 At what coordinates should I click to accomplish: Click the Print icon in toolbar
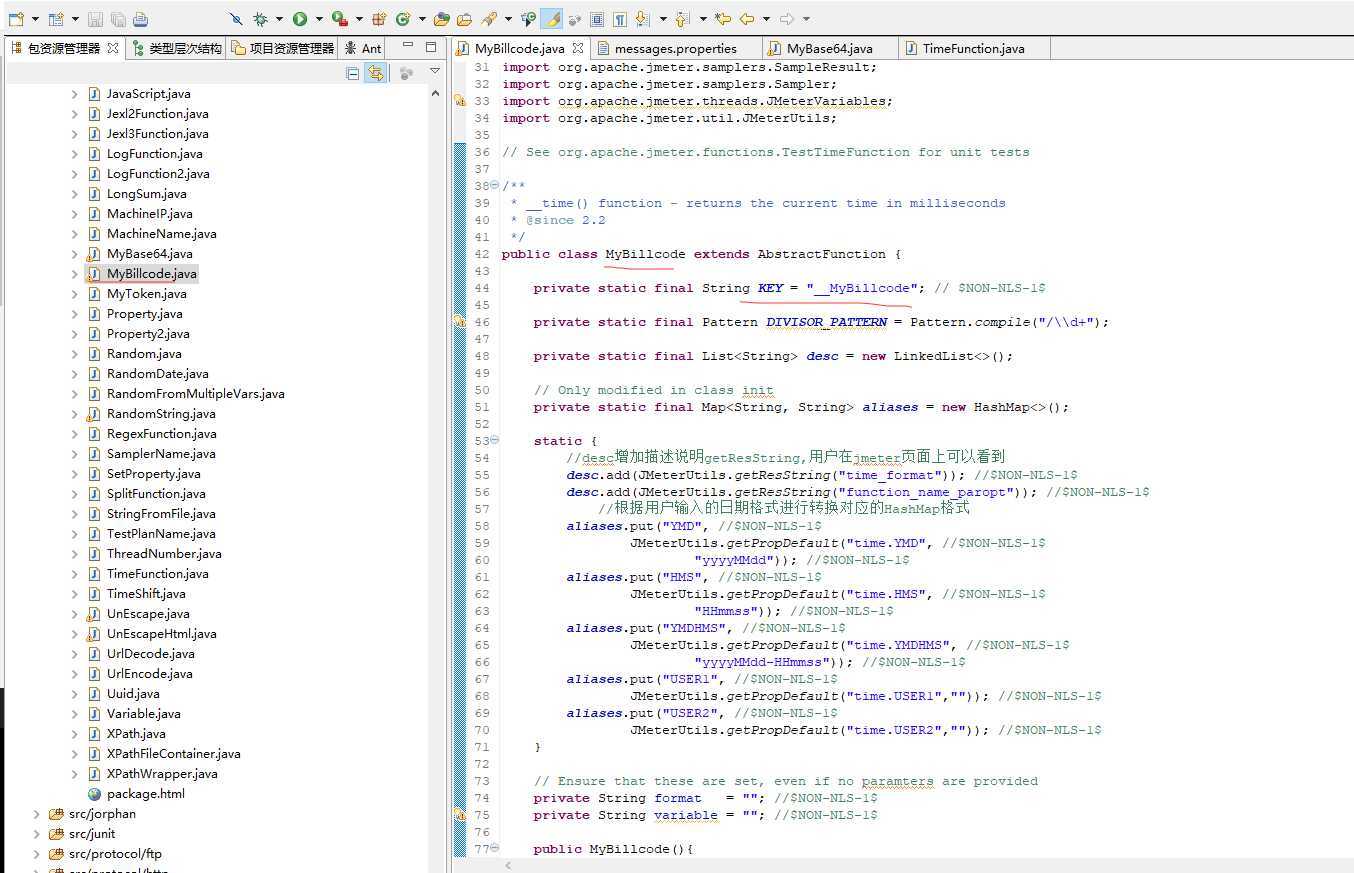pos(141,18)
